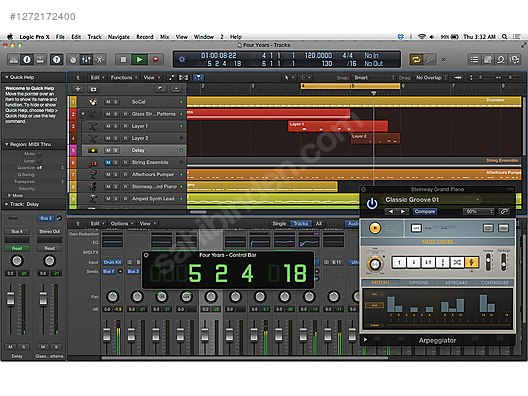
Task: Toggle Mute checkbox in Region inspector
Action: pyautogui.click(x=39, y=154)
